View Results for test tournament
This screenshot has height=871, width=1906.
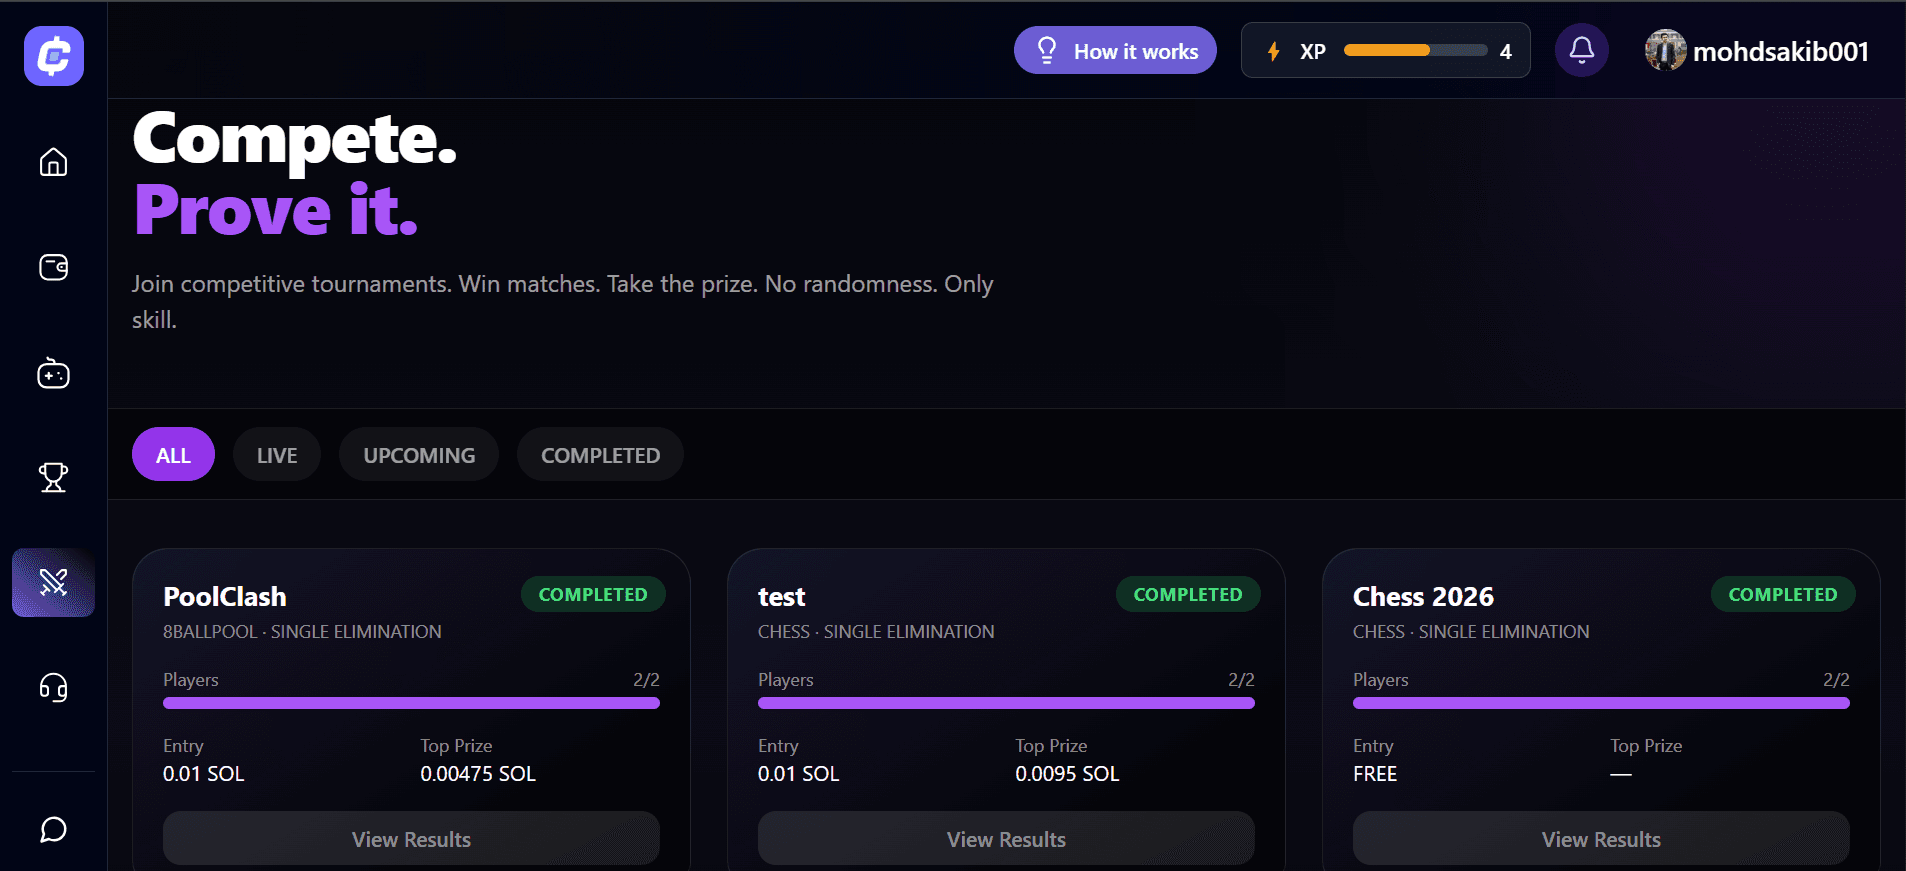(1006, 839)
